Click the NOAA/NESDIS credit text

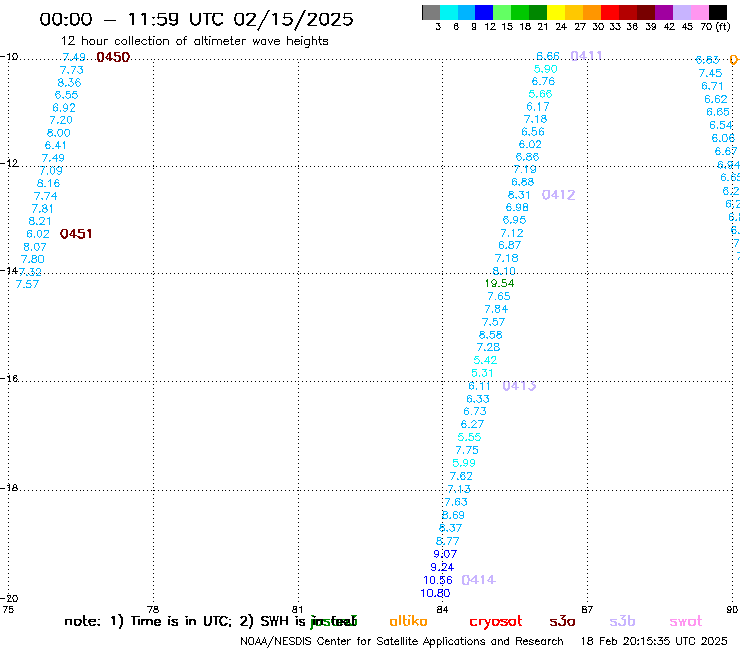point(402,642)
